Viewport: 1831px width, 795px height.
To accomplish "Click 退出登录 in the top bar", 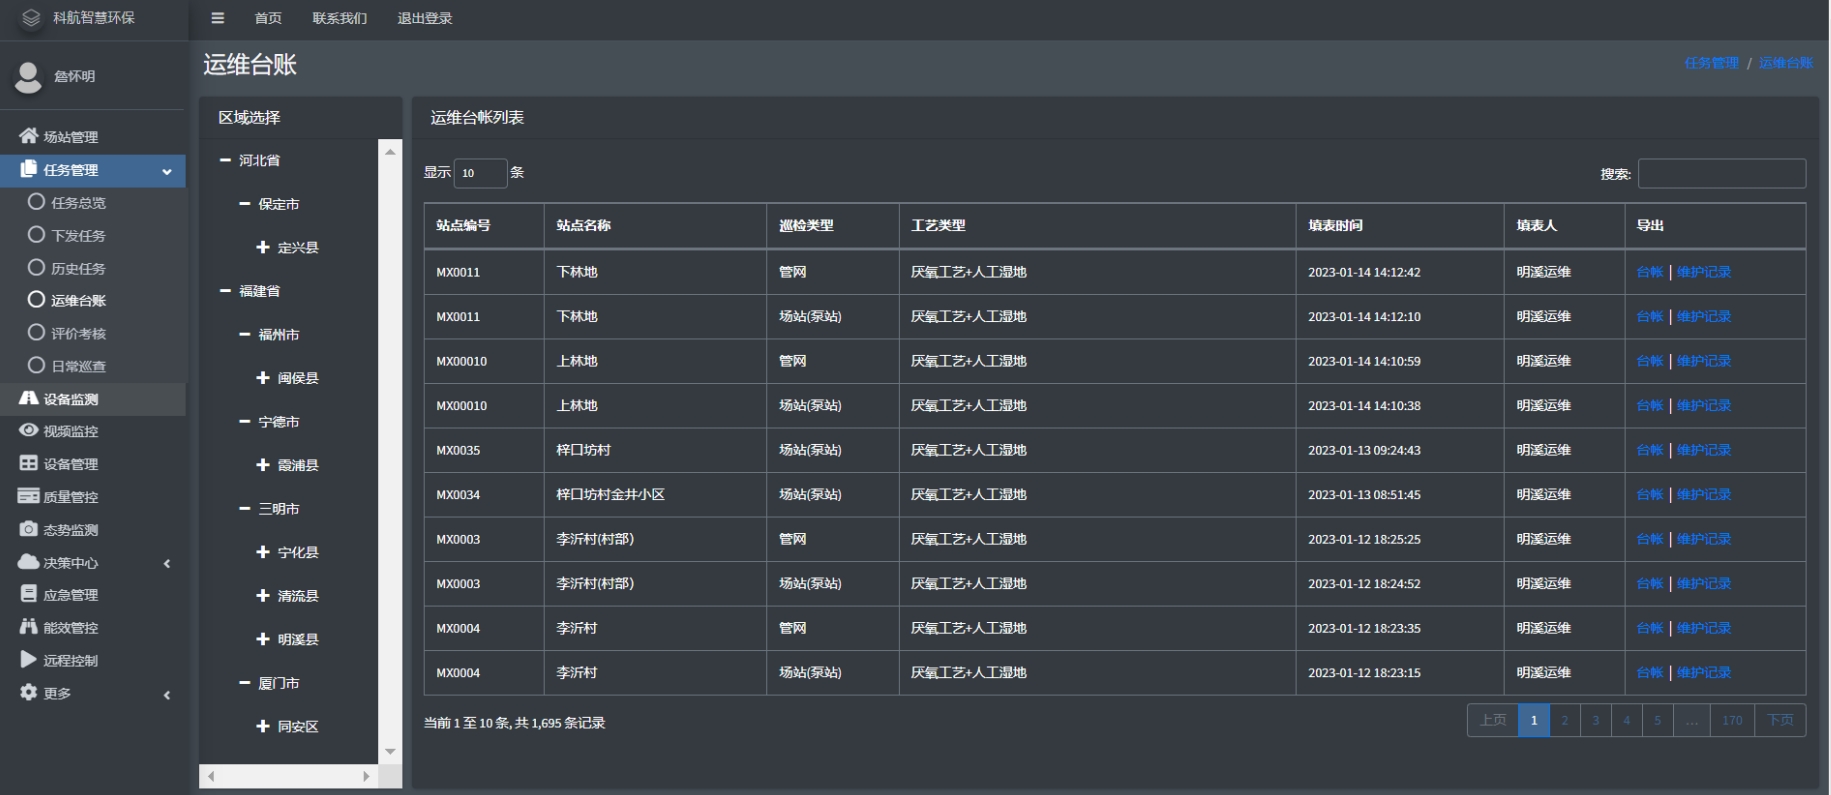I will point(424,18).
